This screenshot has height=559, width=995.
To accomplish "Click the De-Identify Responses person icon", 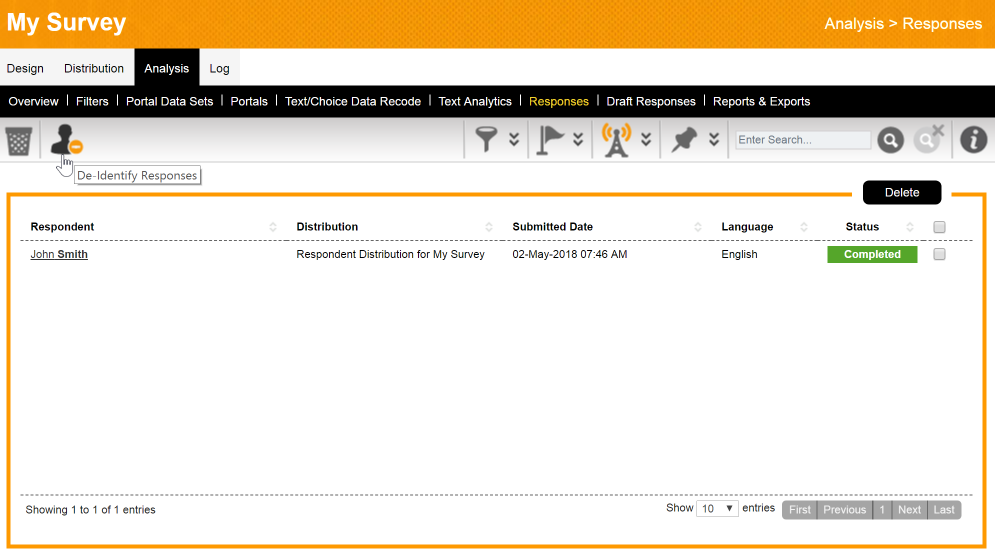I will pyautogui.click(x=65, y=140).
